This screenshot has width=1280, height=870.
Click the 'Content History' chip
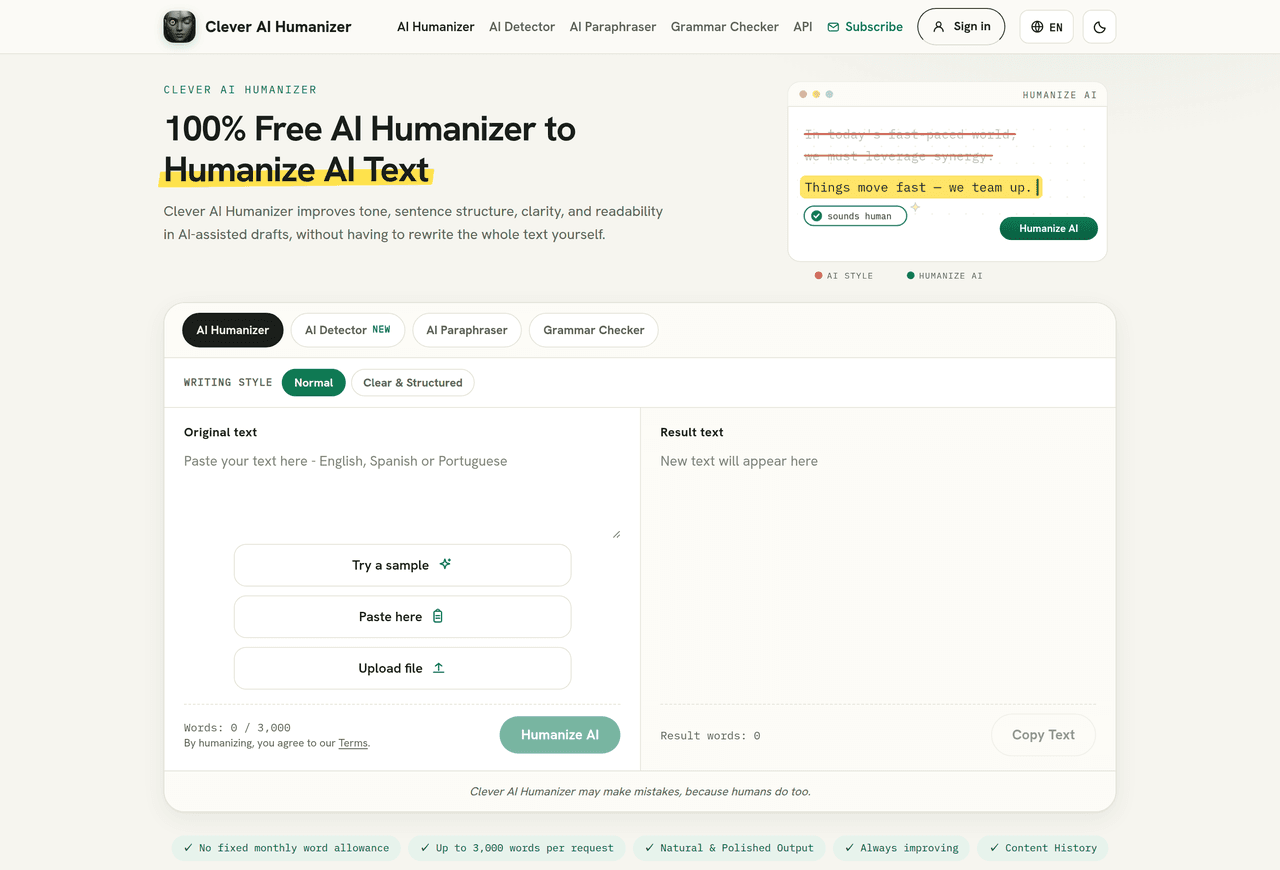pos(1043,848)
